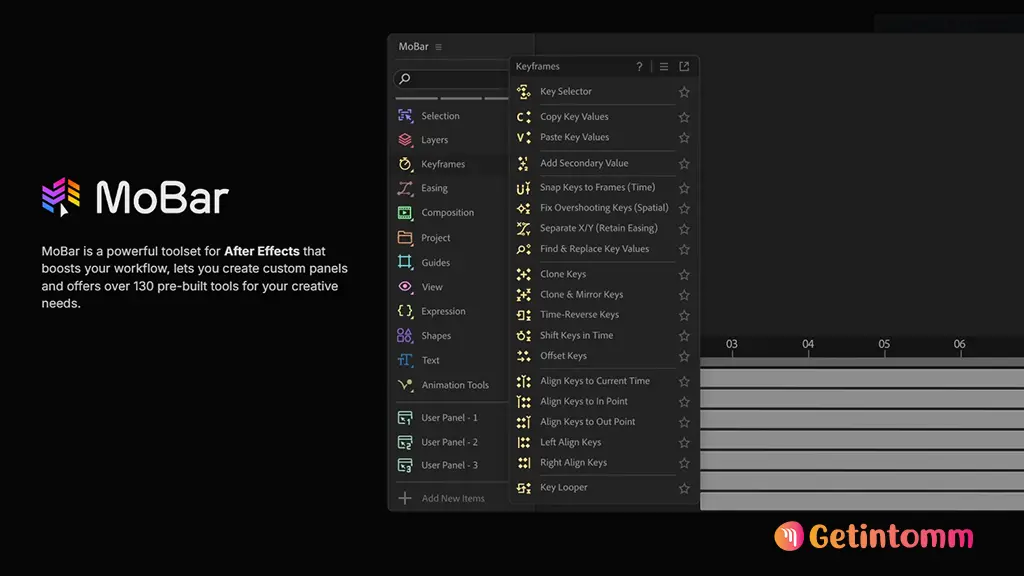Screen dimensions: 1024x576
Task: Click the Clone Keys icon
Action: point(524,274)
